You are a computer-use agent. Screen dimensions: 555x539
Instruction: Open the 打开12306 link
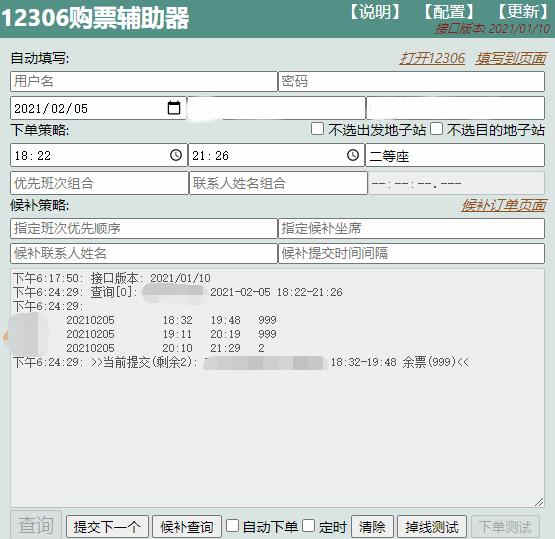[432, 58]
